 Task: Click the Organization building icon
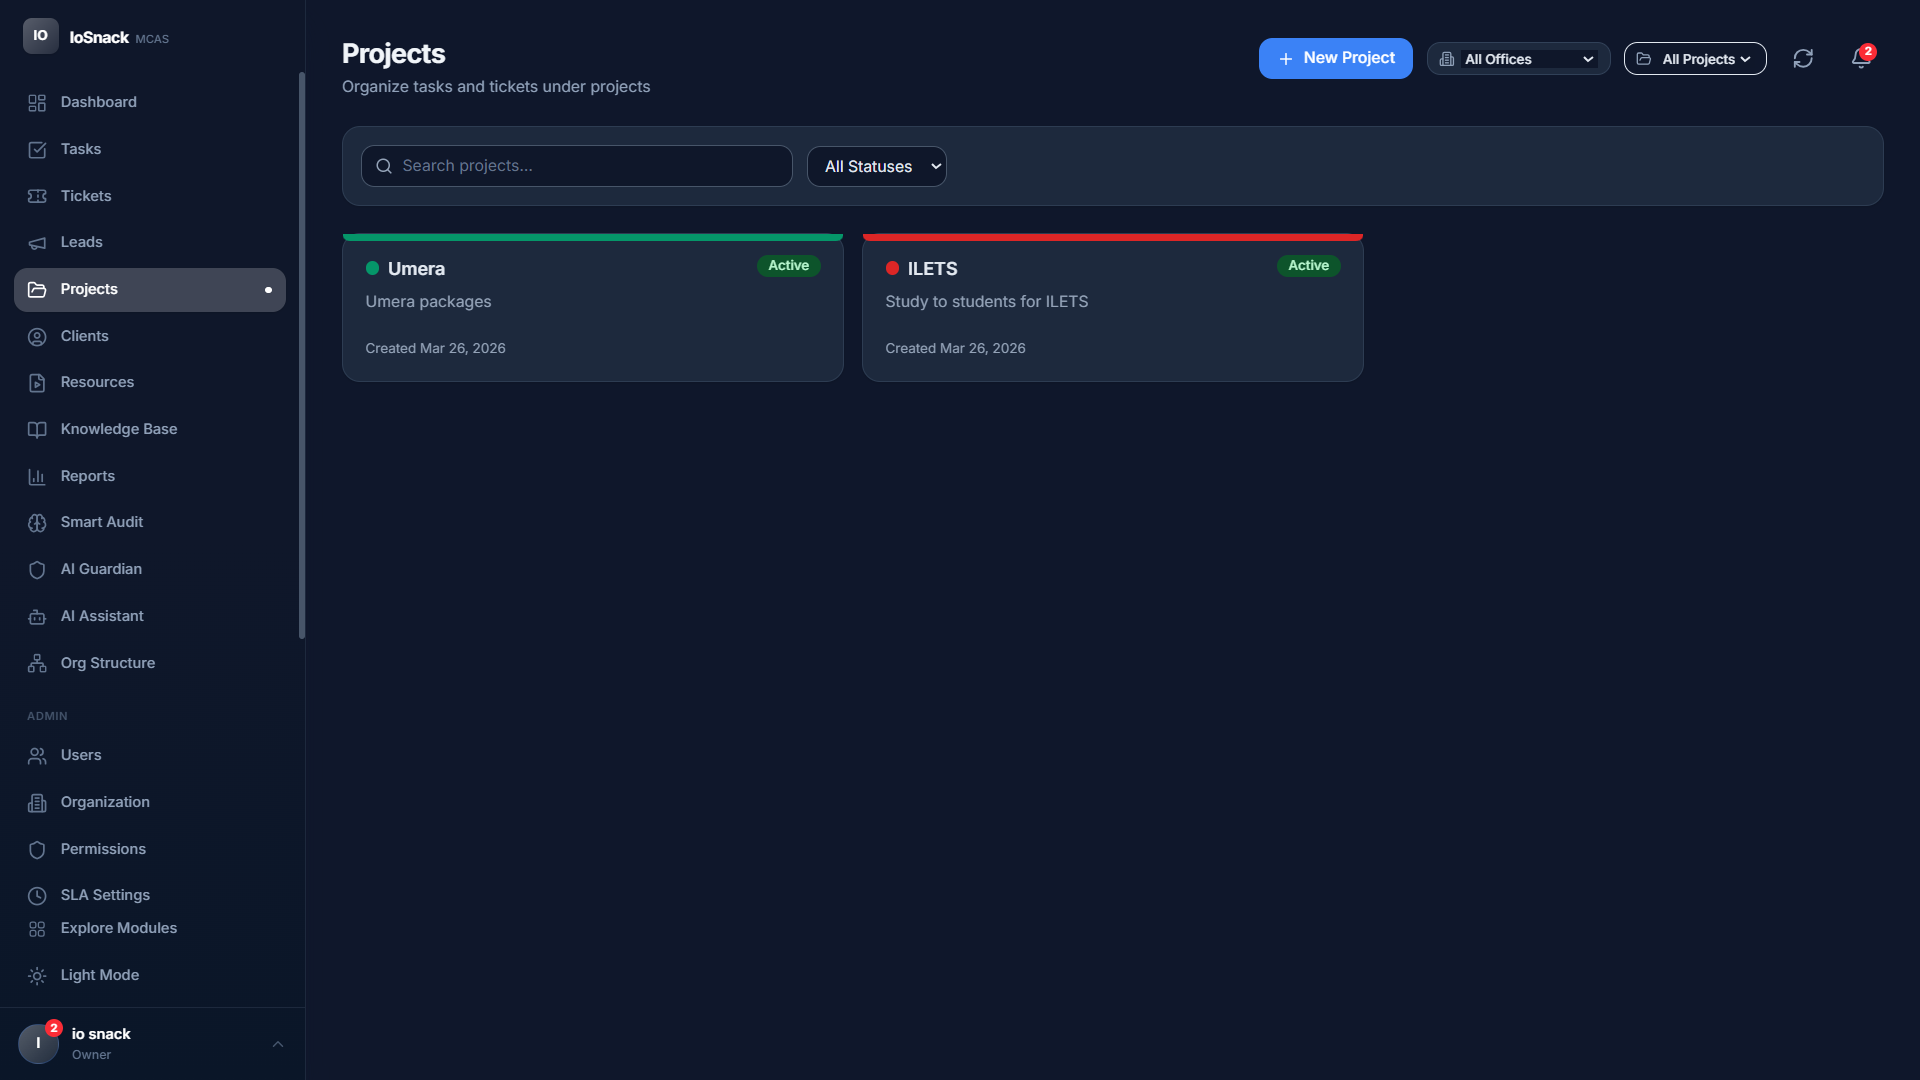pyautogui.click(x=37, y=803)
